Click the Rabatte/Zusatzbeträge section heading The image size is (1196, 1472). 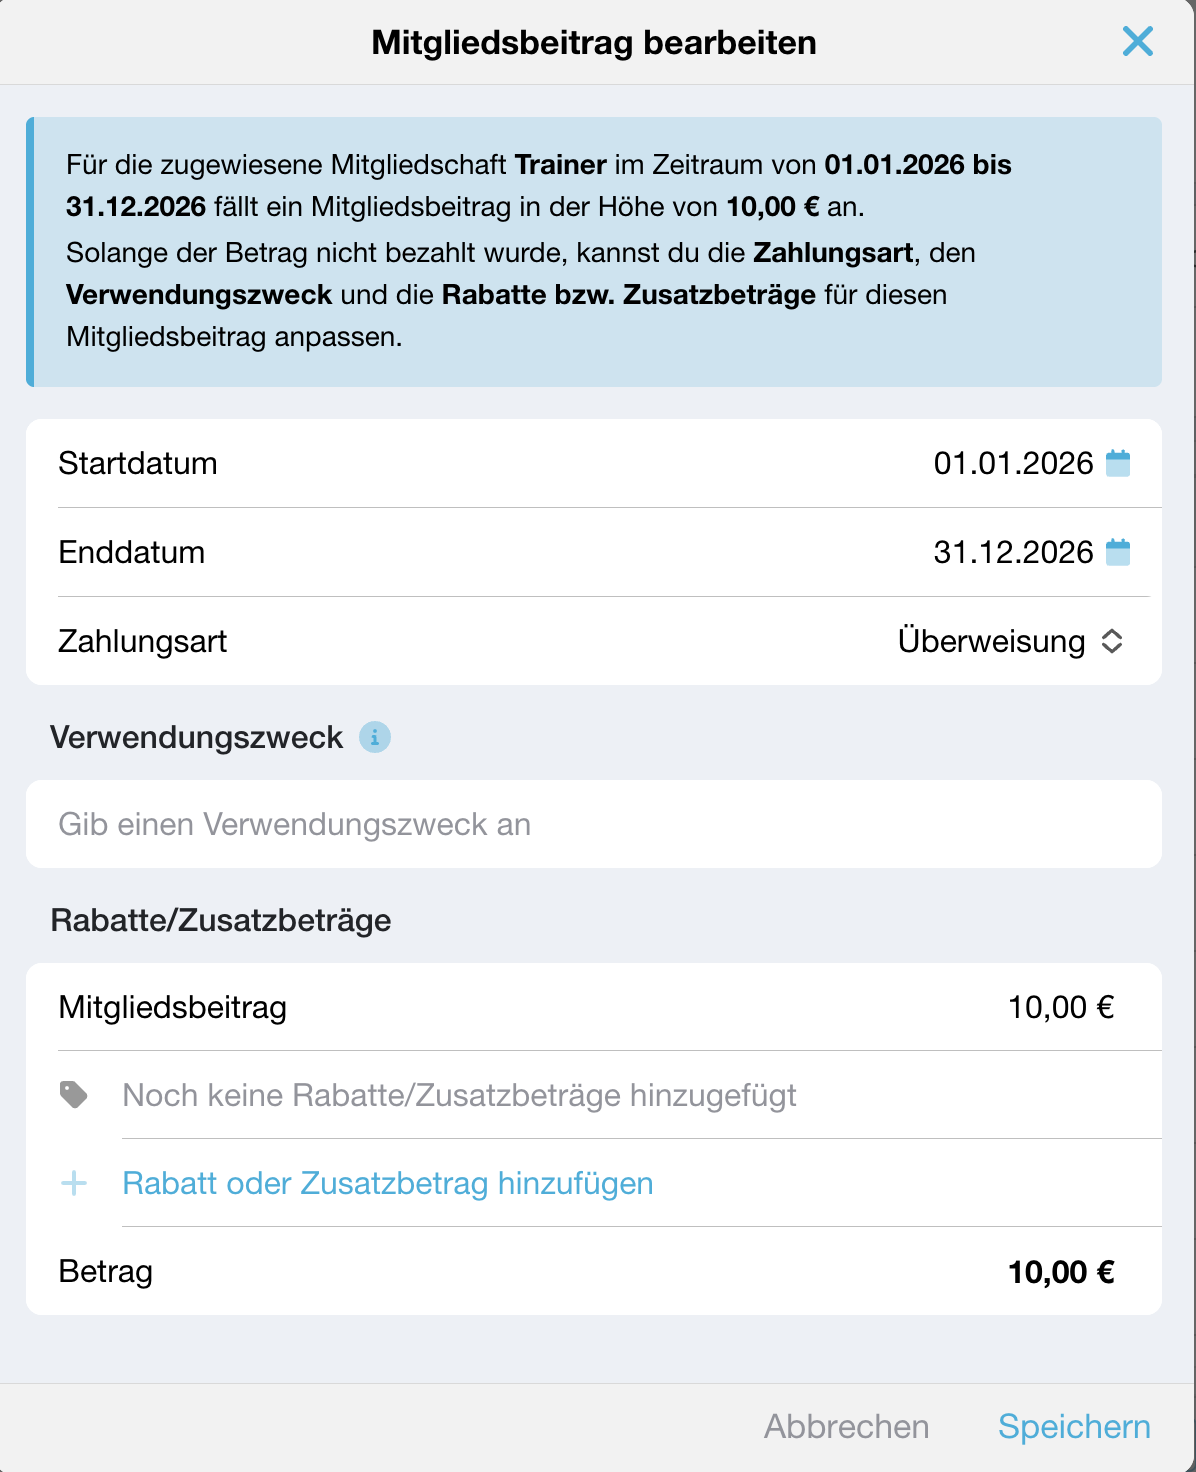click(221, 920)
